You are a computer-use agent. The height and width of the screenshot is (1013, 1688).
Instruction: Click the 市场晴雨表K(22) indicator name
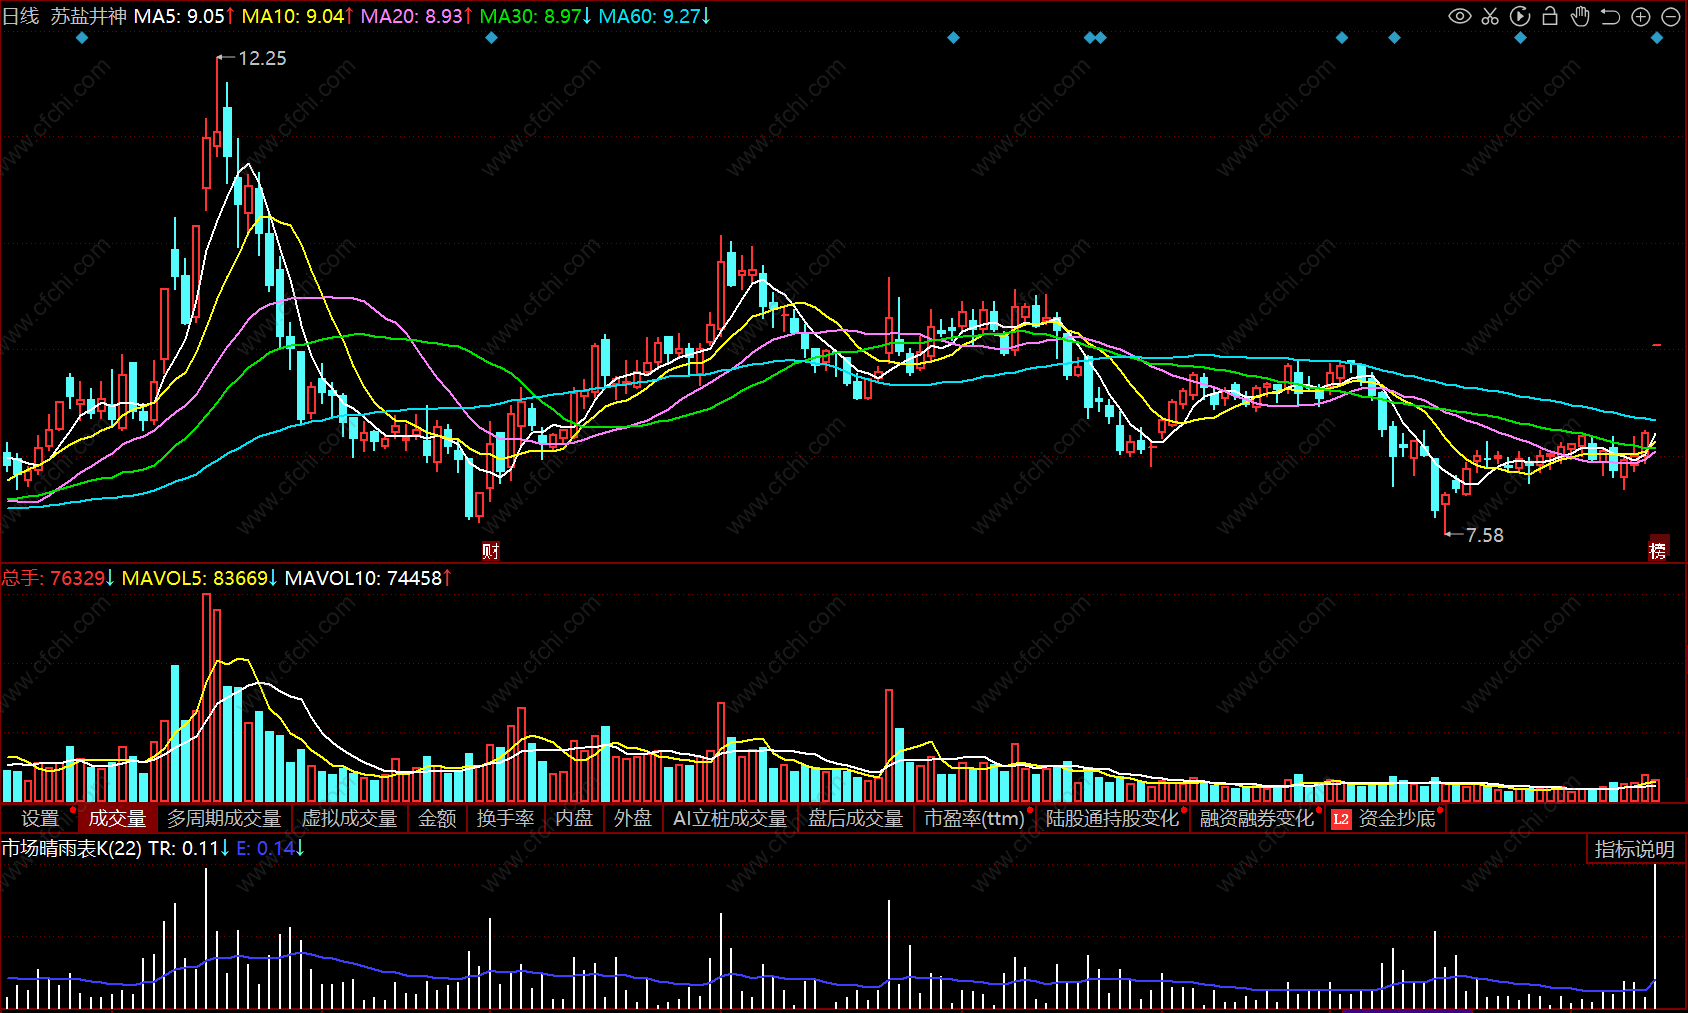coord(72,848)
